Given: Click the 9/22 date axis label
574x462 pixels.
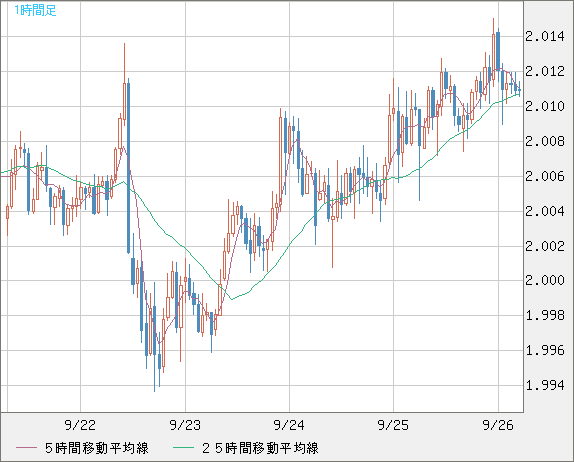Looking at the screenshot, I should pos(80,425).
